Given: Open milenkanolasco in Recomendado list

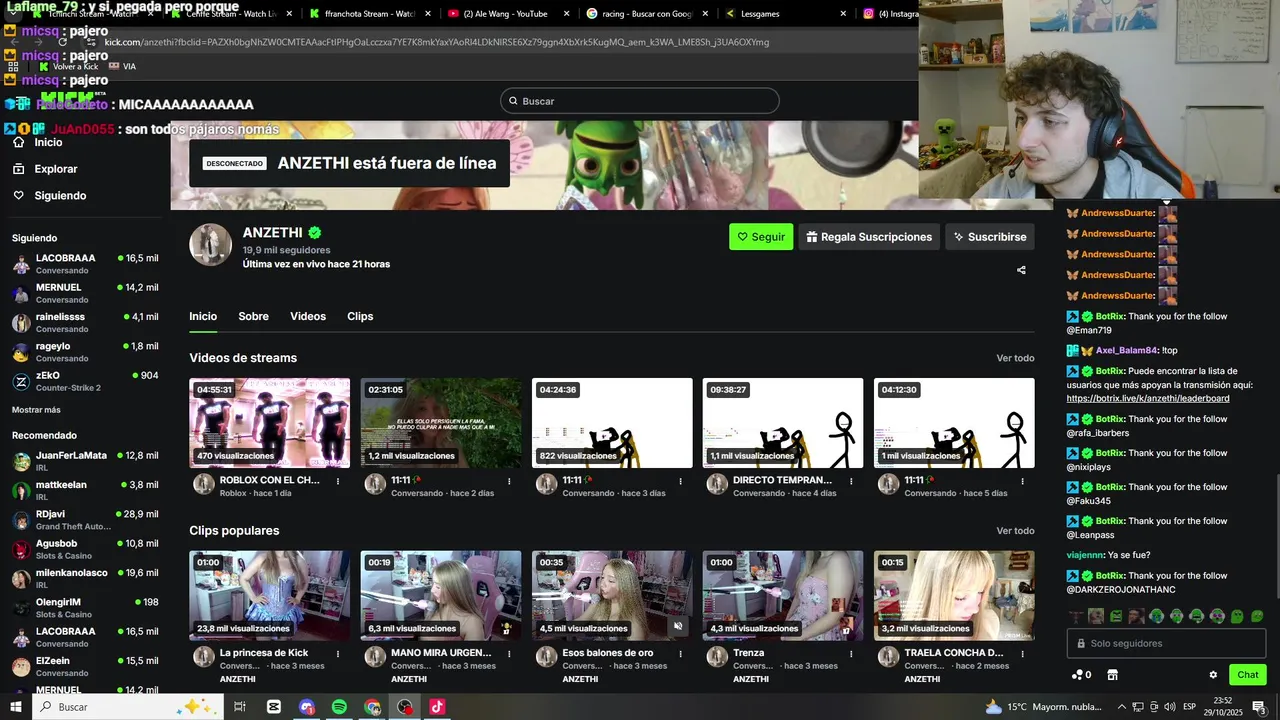Looking at the screenshot, I should (85, 579).
